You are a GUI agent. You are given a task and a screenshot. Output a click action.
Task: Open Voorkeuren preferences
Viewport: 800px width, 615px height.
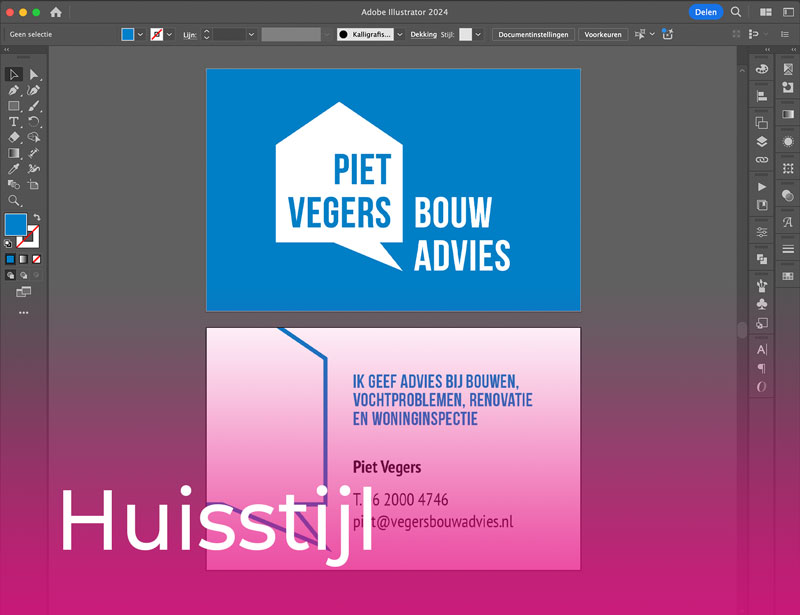pos(603,34)
